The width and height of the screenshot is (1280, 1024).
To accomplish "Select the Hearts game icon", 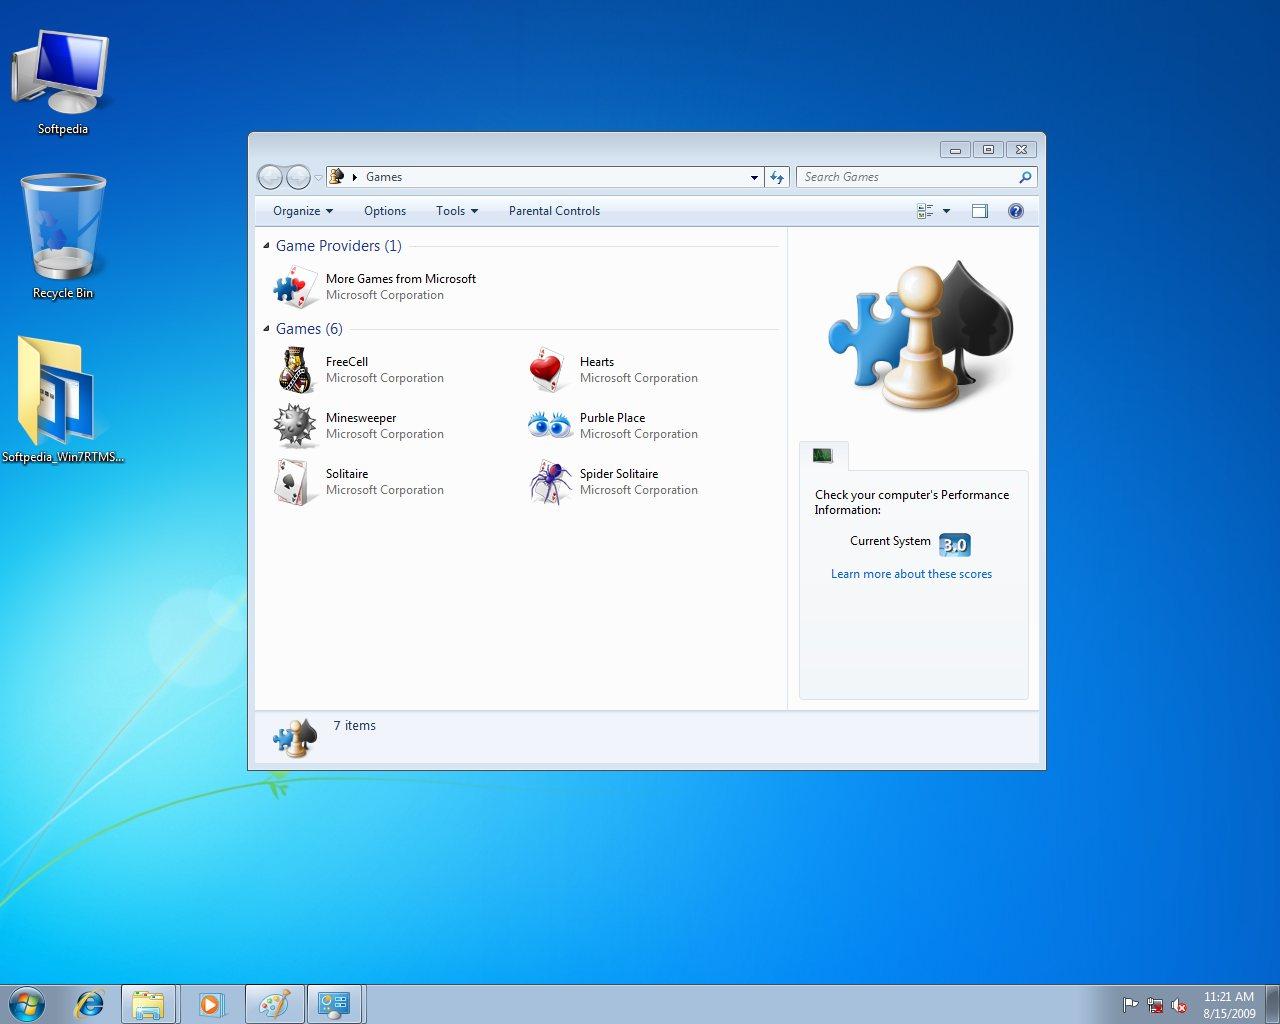I will [548, 370].
